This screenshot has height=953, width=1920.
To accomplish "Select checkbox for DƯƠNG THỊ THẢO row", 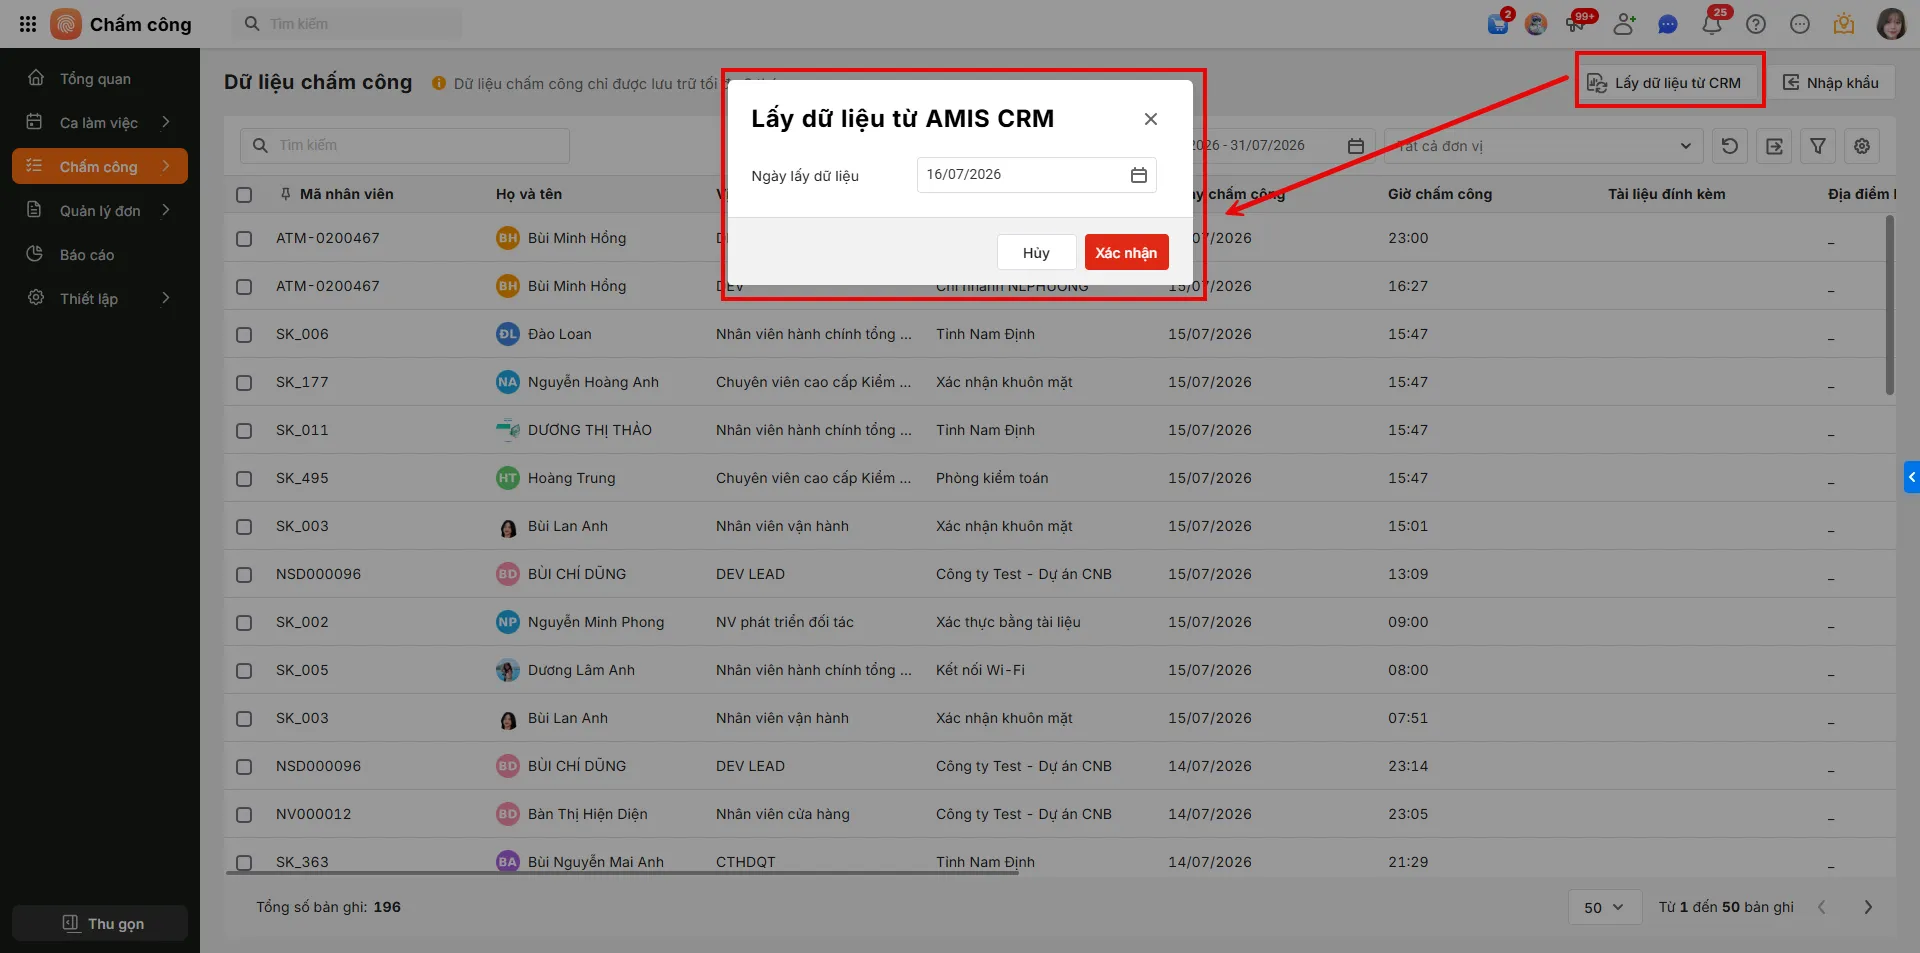I will click(x=244, y=430).
